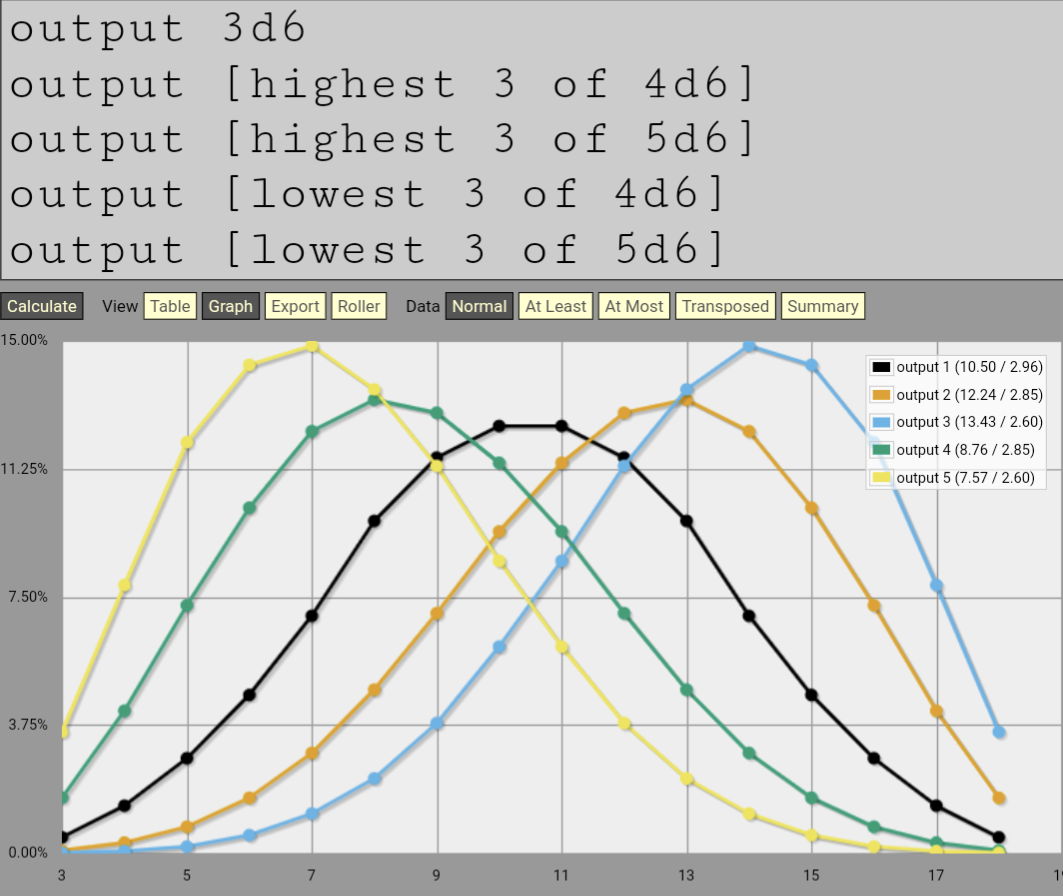Switch data mode to At Most
The image size is (1063, 896).
pos(634,306)
